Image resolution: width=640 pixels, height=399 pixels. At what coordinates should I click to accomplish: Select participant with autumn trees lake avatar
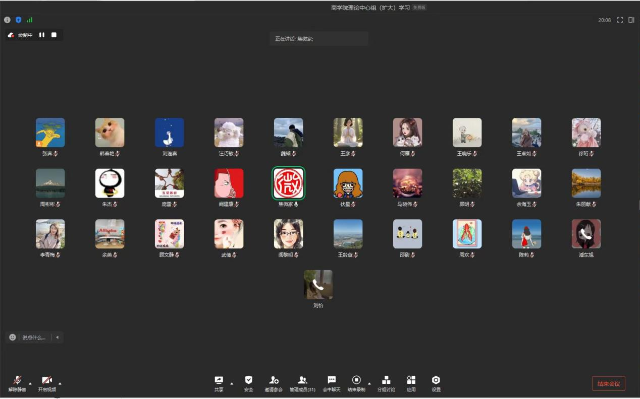coord(586,183)
